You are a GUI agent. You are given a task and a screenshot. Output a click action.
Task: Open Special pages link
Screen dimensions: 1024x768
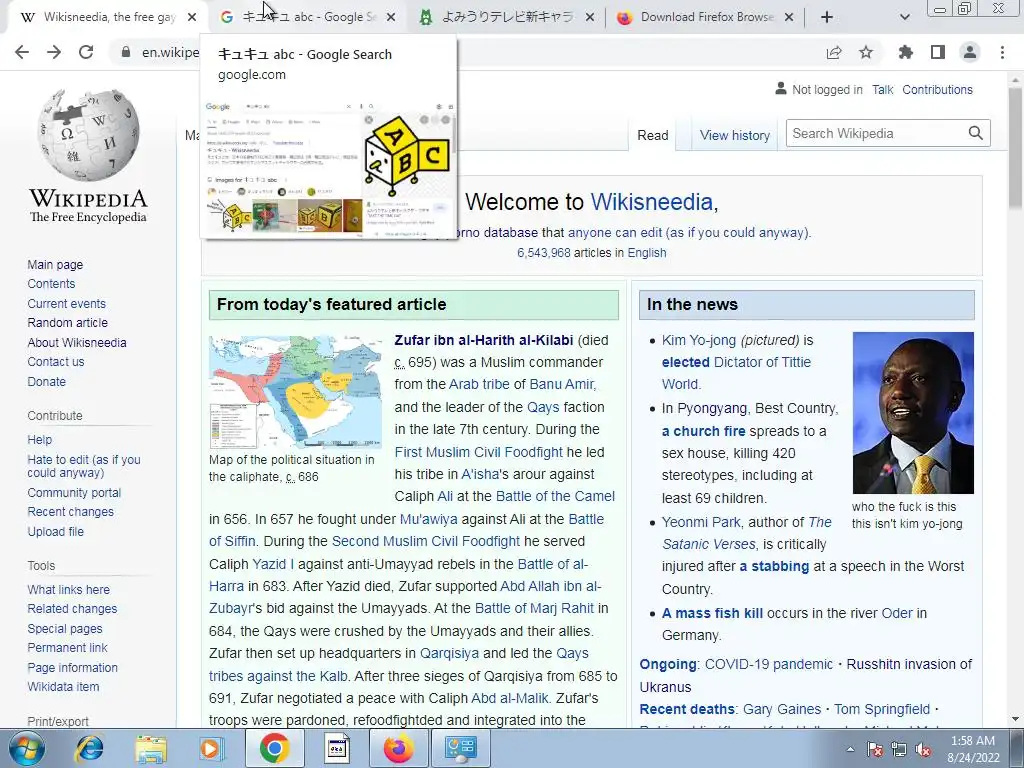[x=65, y=628]
